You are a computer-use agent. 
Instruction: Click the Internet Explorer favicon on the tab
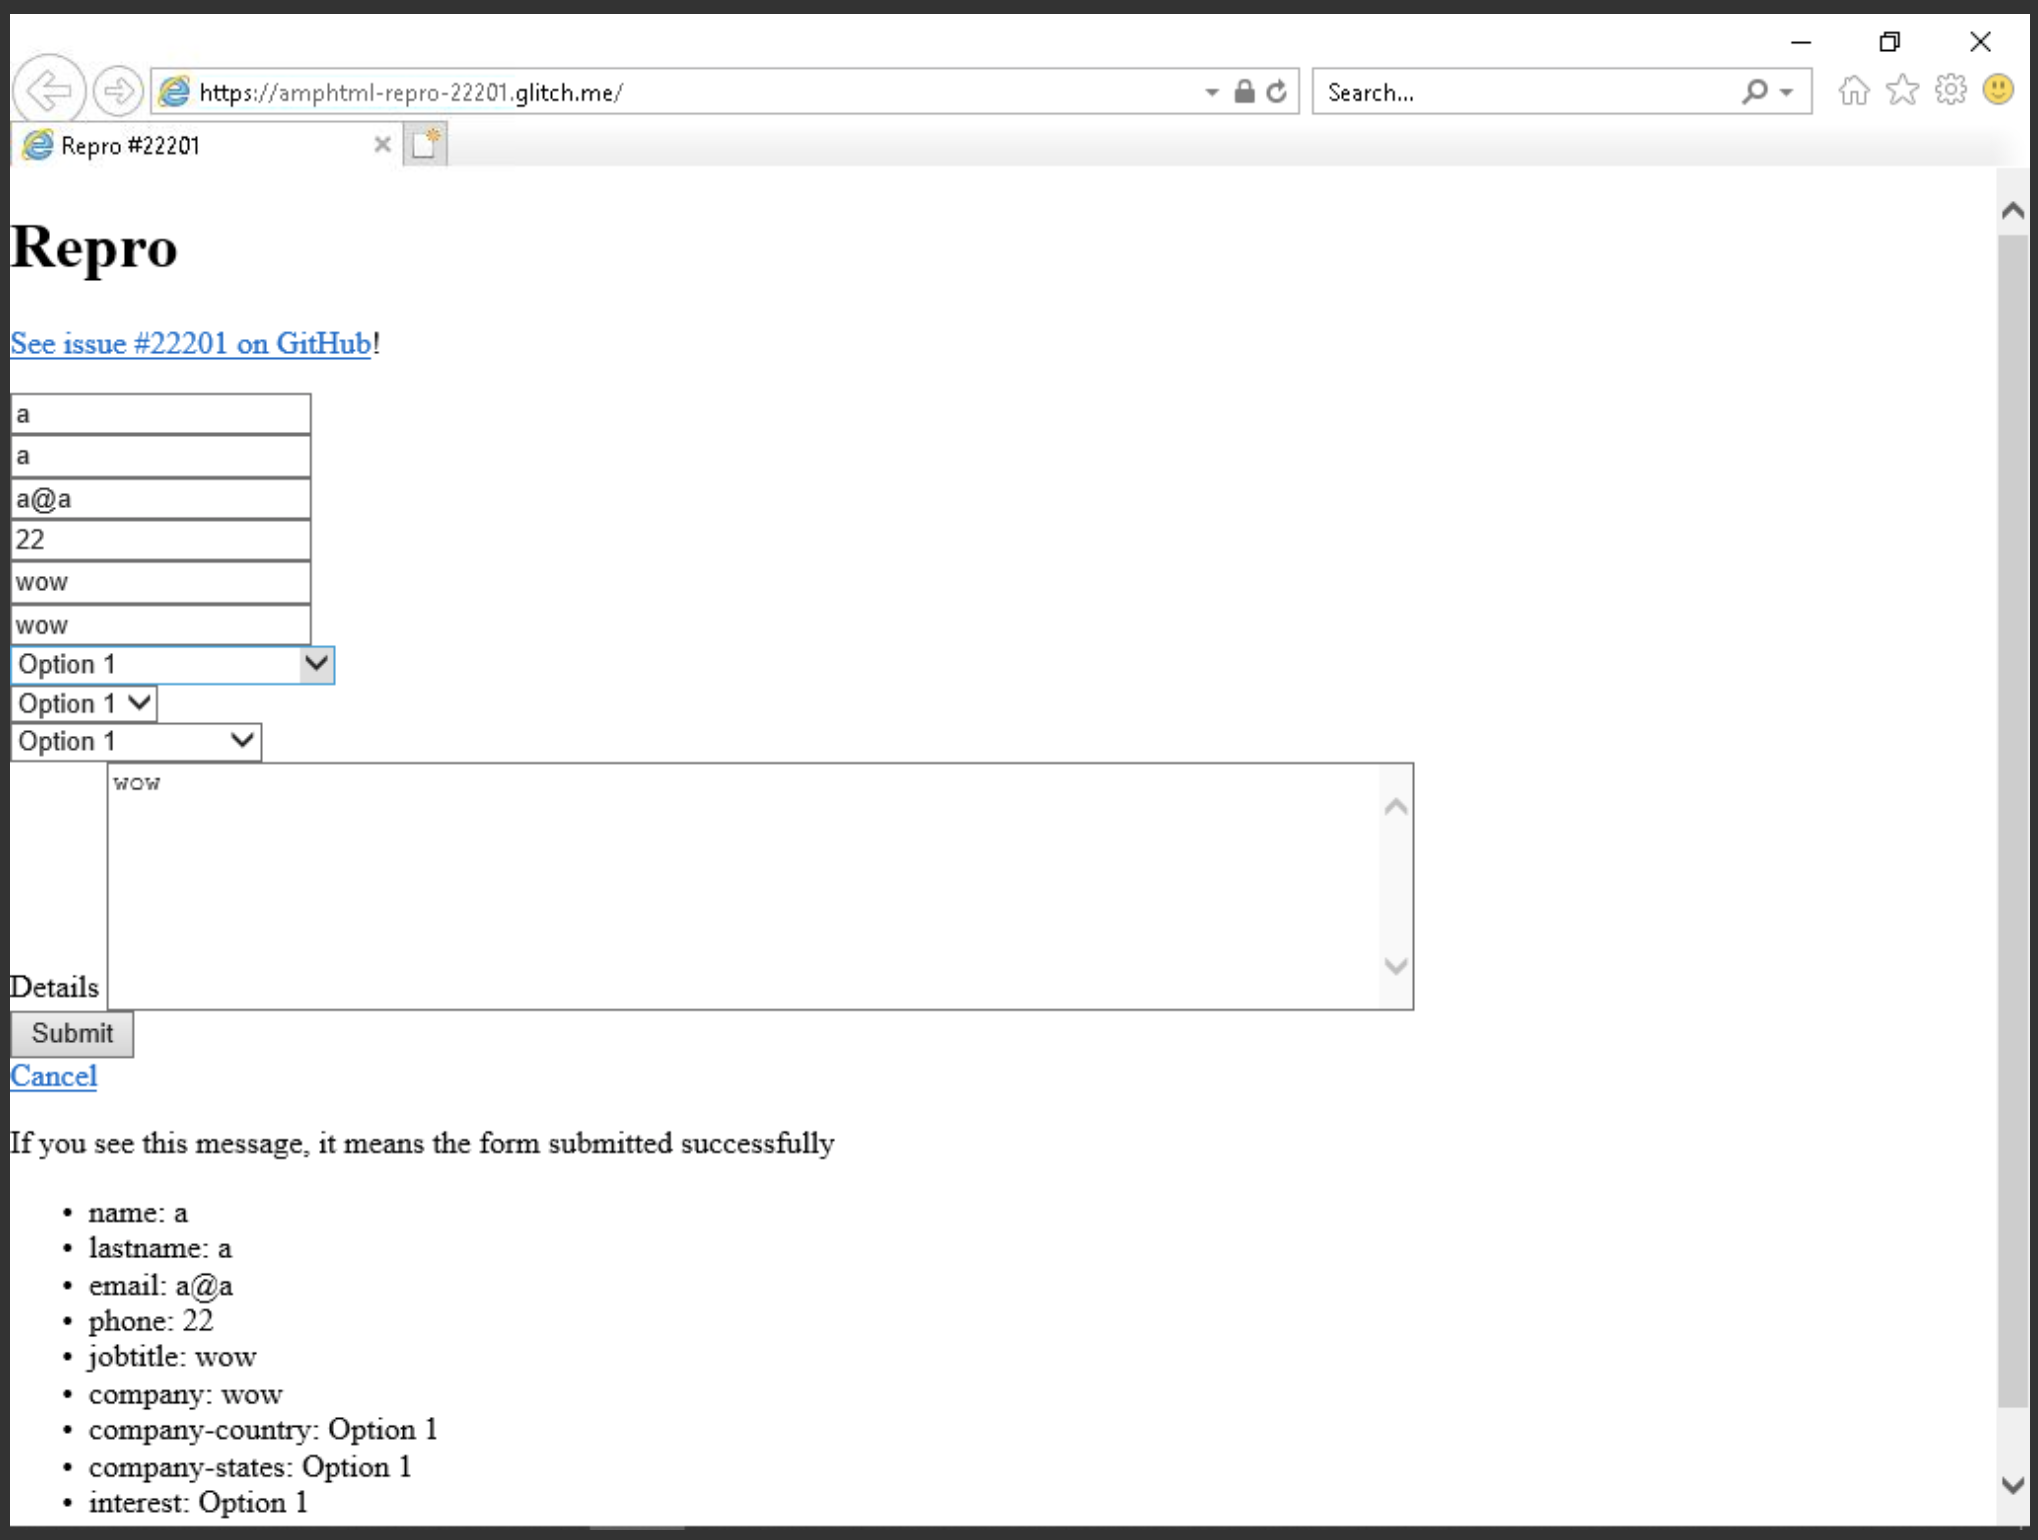pyautogui.click(x=37, y=145)
